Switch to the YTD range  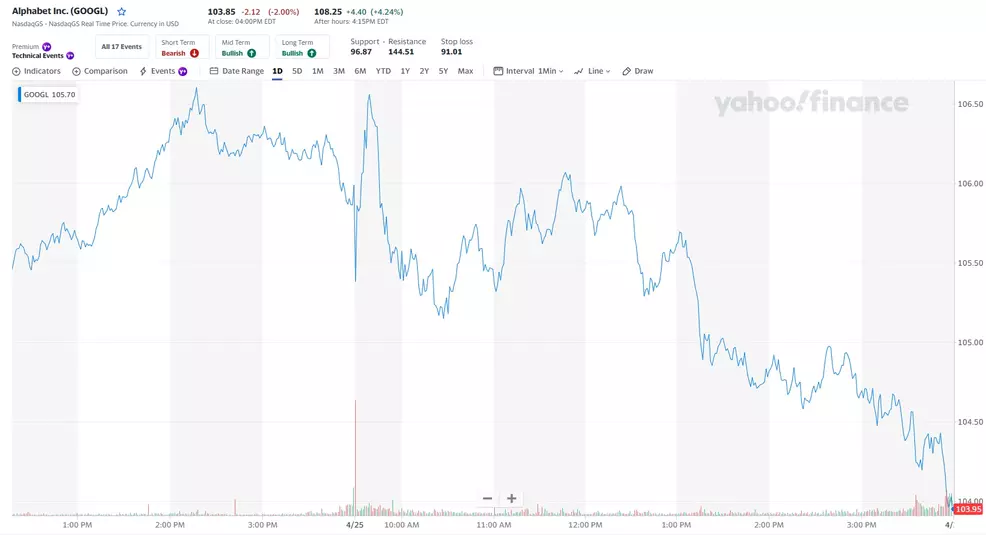pyautogui.click(x=383, y=71)
